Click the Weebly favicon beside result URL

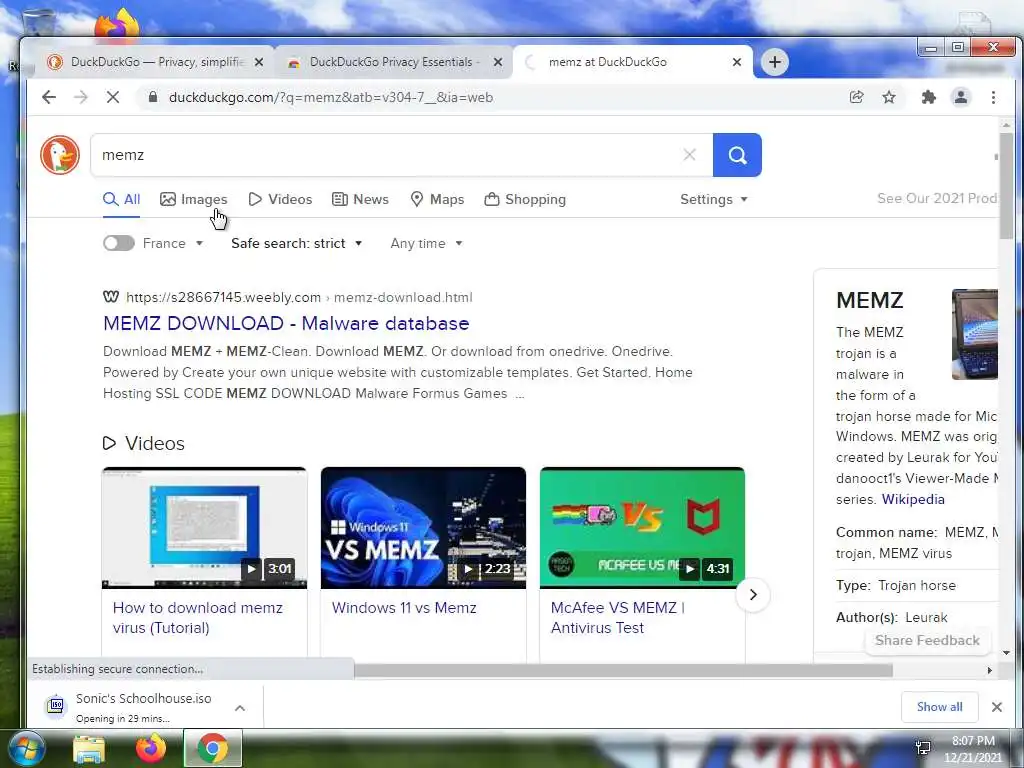tap(111, 297)
